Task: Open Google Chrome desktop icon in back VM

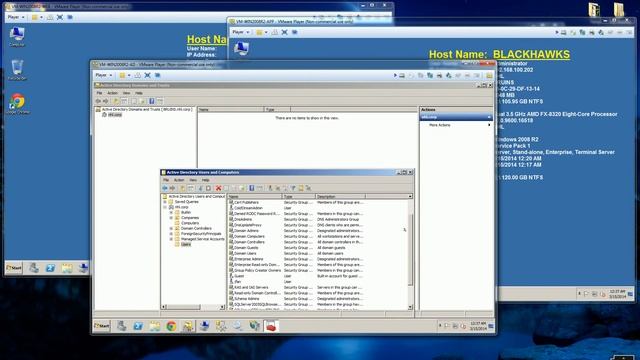Action: (17, 104)
